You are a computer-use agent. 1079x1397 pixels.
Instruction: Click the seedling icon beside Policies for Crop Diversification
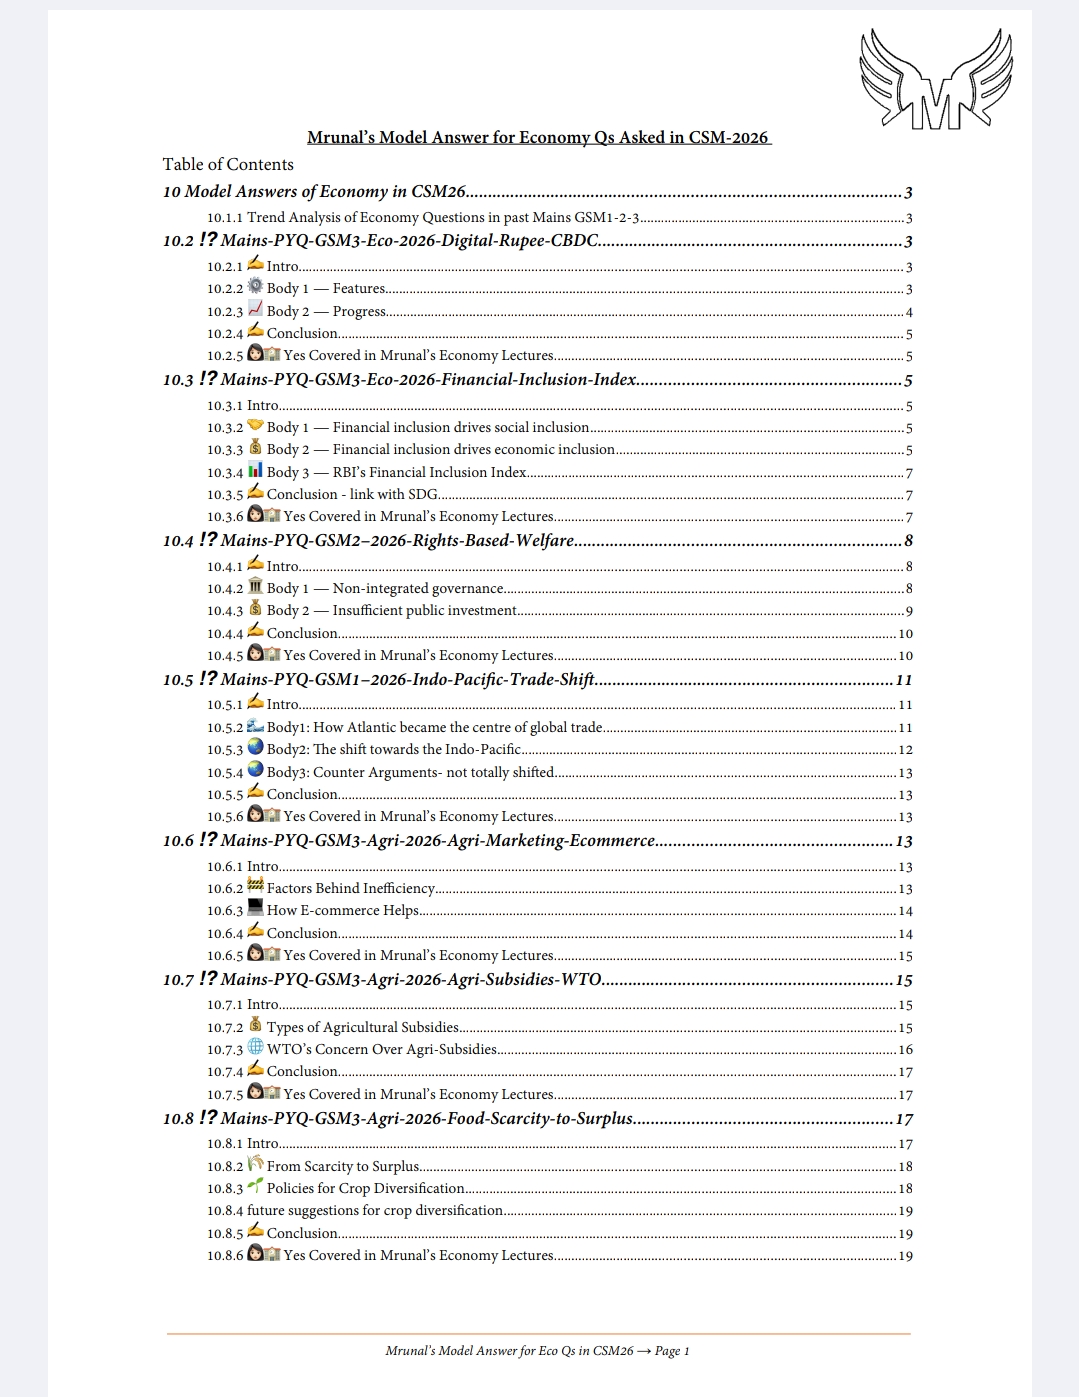coord(255,1186)
